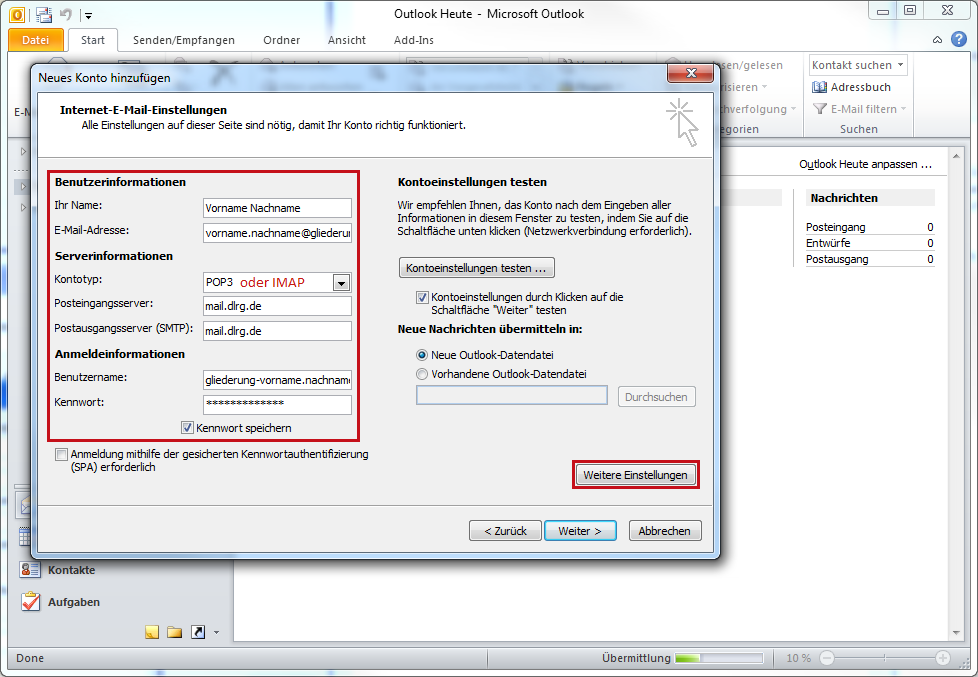Image resolution: width=978 pixels, height=677 pixels.
Task: Click the E-Mail-Adresse input field
Action: click(277, 233)
